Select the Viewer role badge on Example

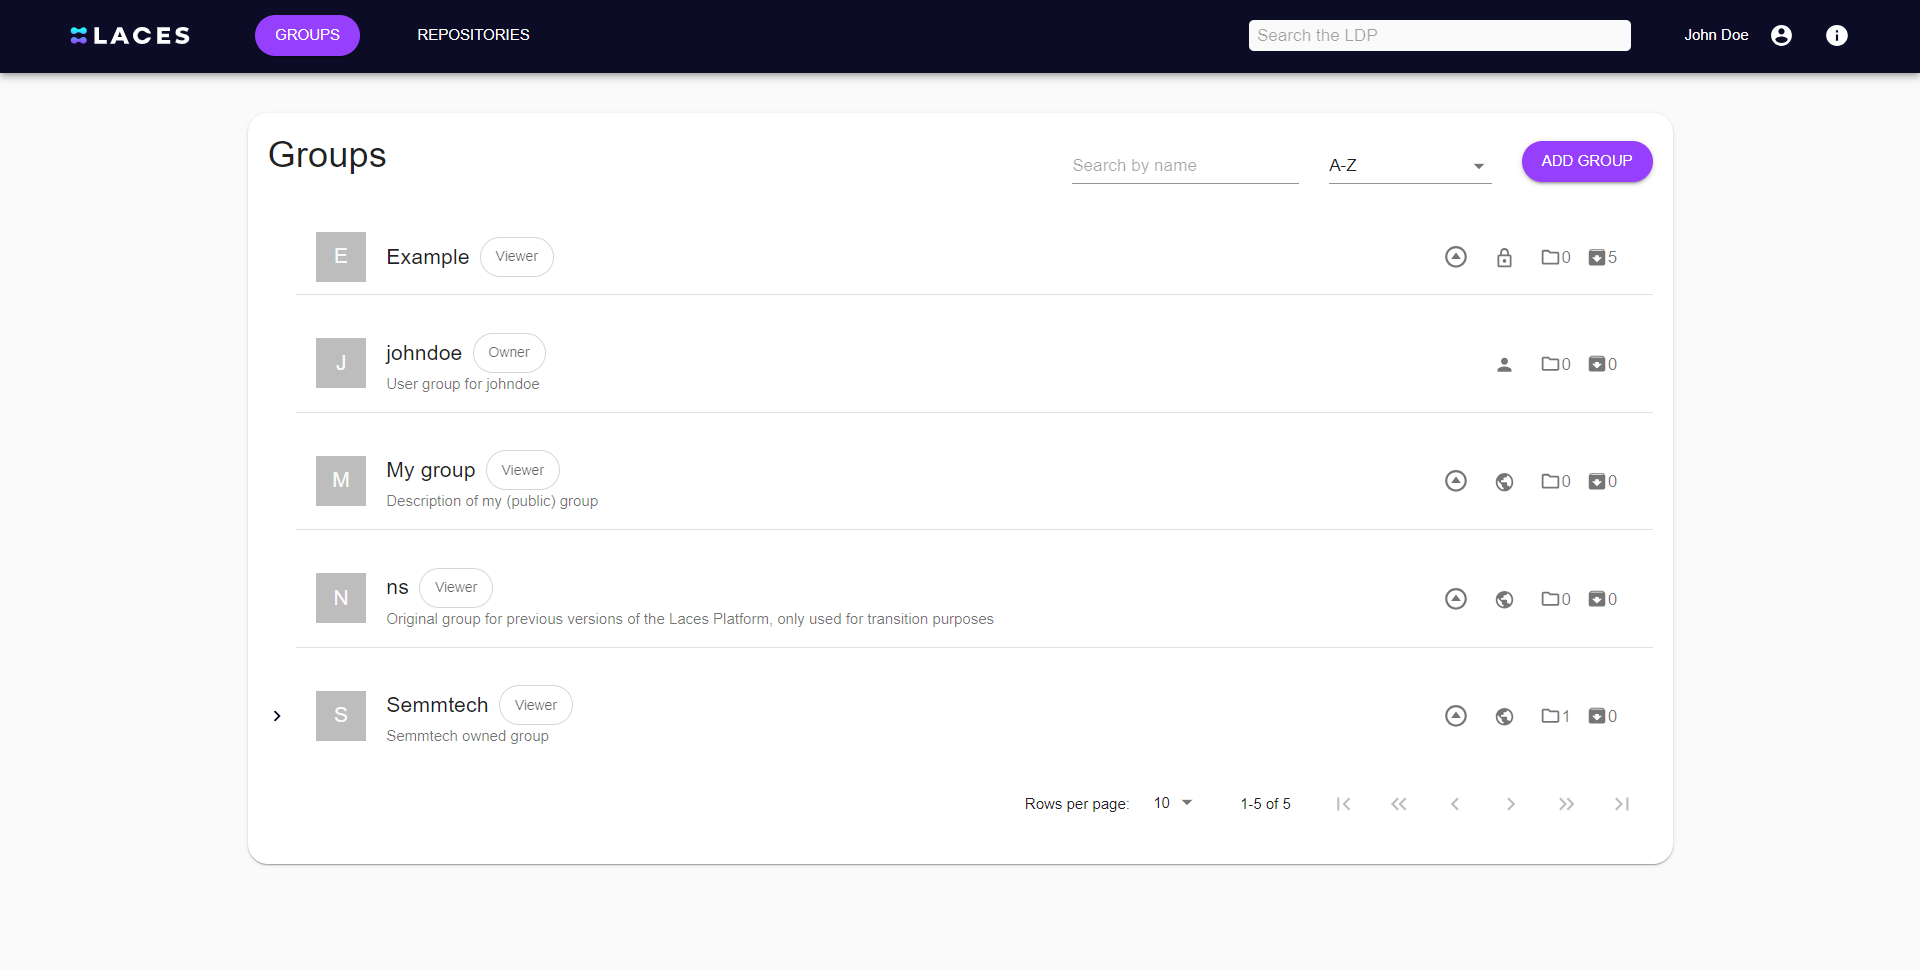click(516, 256)
